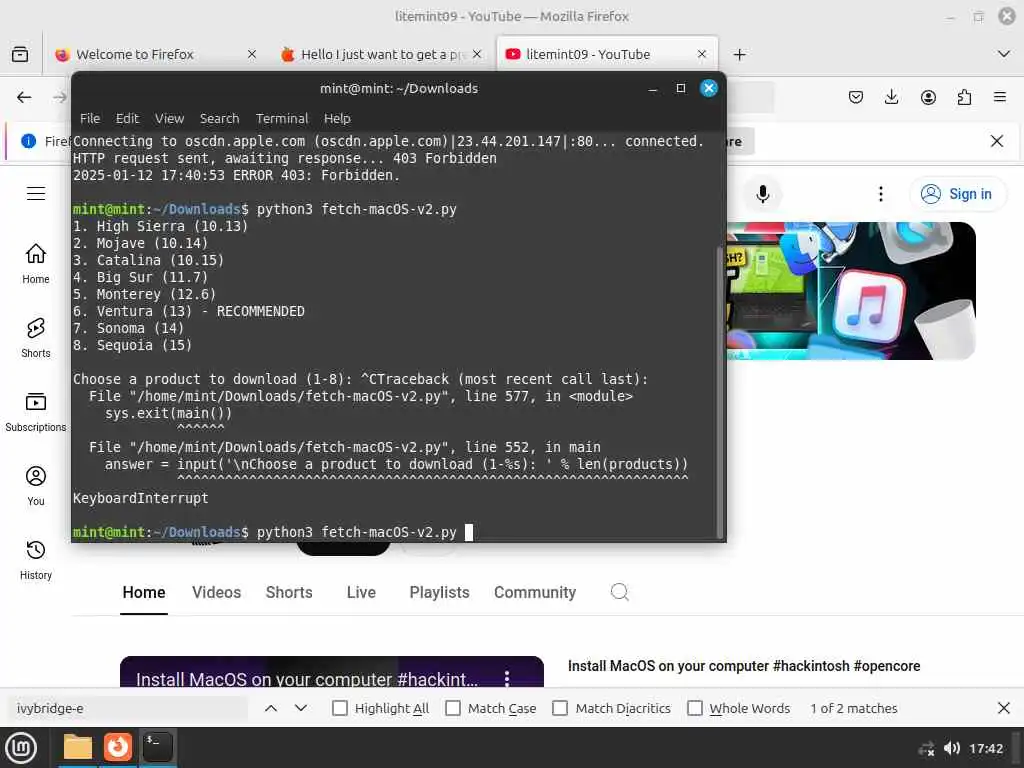Open a new tab with plus button
The width and height of the screenshot is (1024, 768).
pyautogui.click(x=739, y=54)
